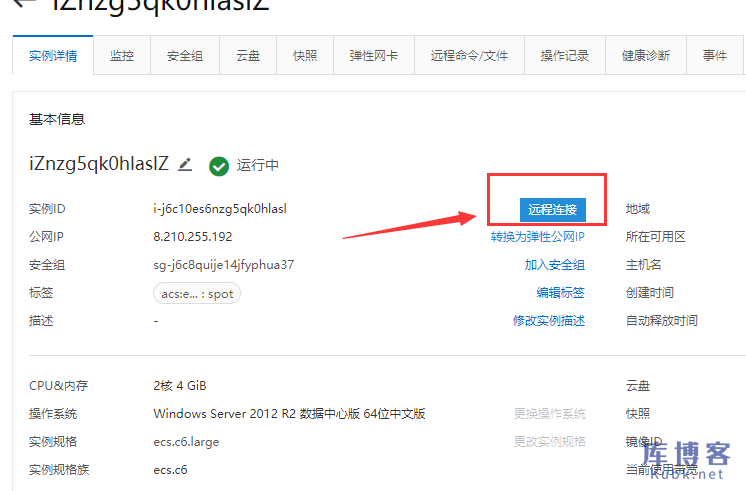Viewport: 746px width, 491px height.
Task: Click the acs:e... : spot tag chip
Action: 197,294
